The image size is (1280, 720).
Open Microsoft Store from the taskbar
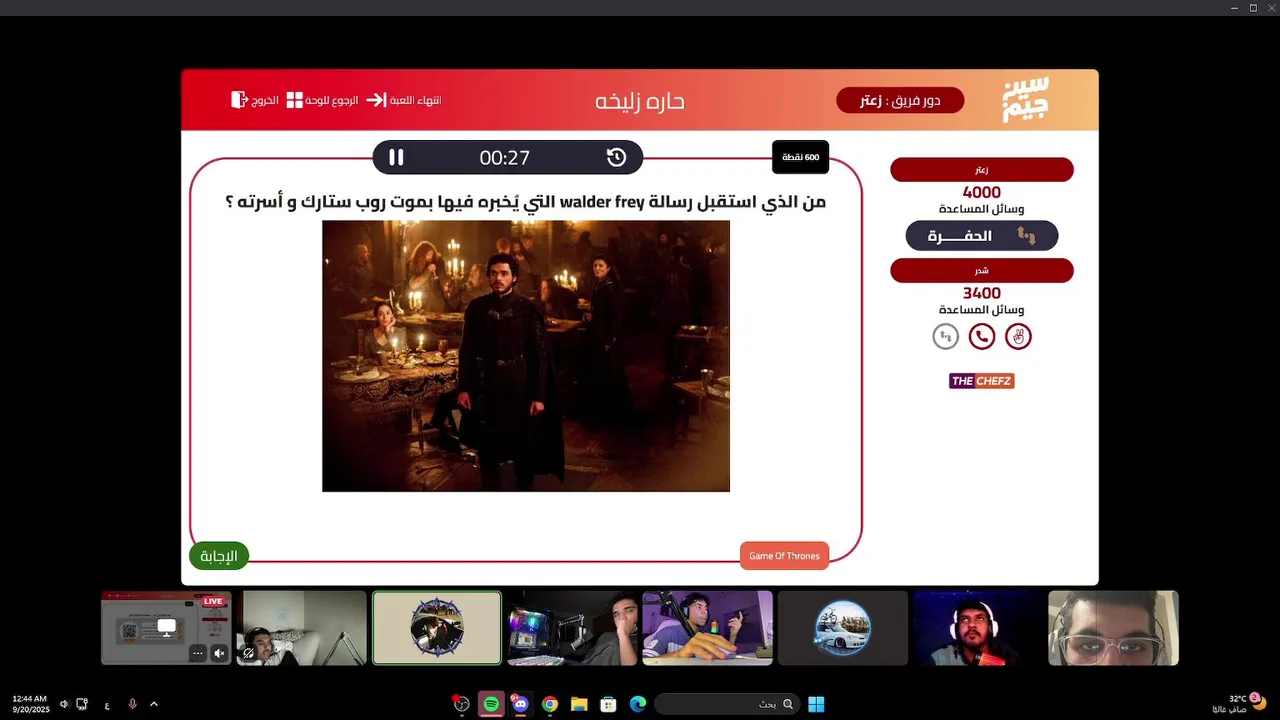(x=608, y=704)
